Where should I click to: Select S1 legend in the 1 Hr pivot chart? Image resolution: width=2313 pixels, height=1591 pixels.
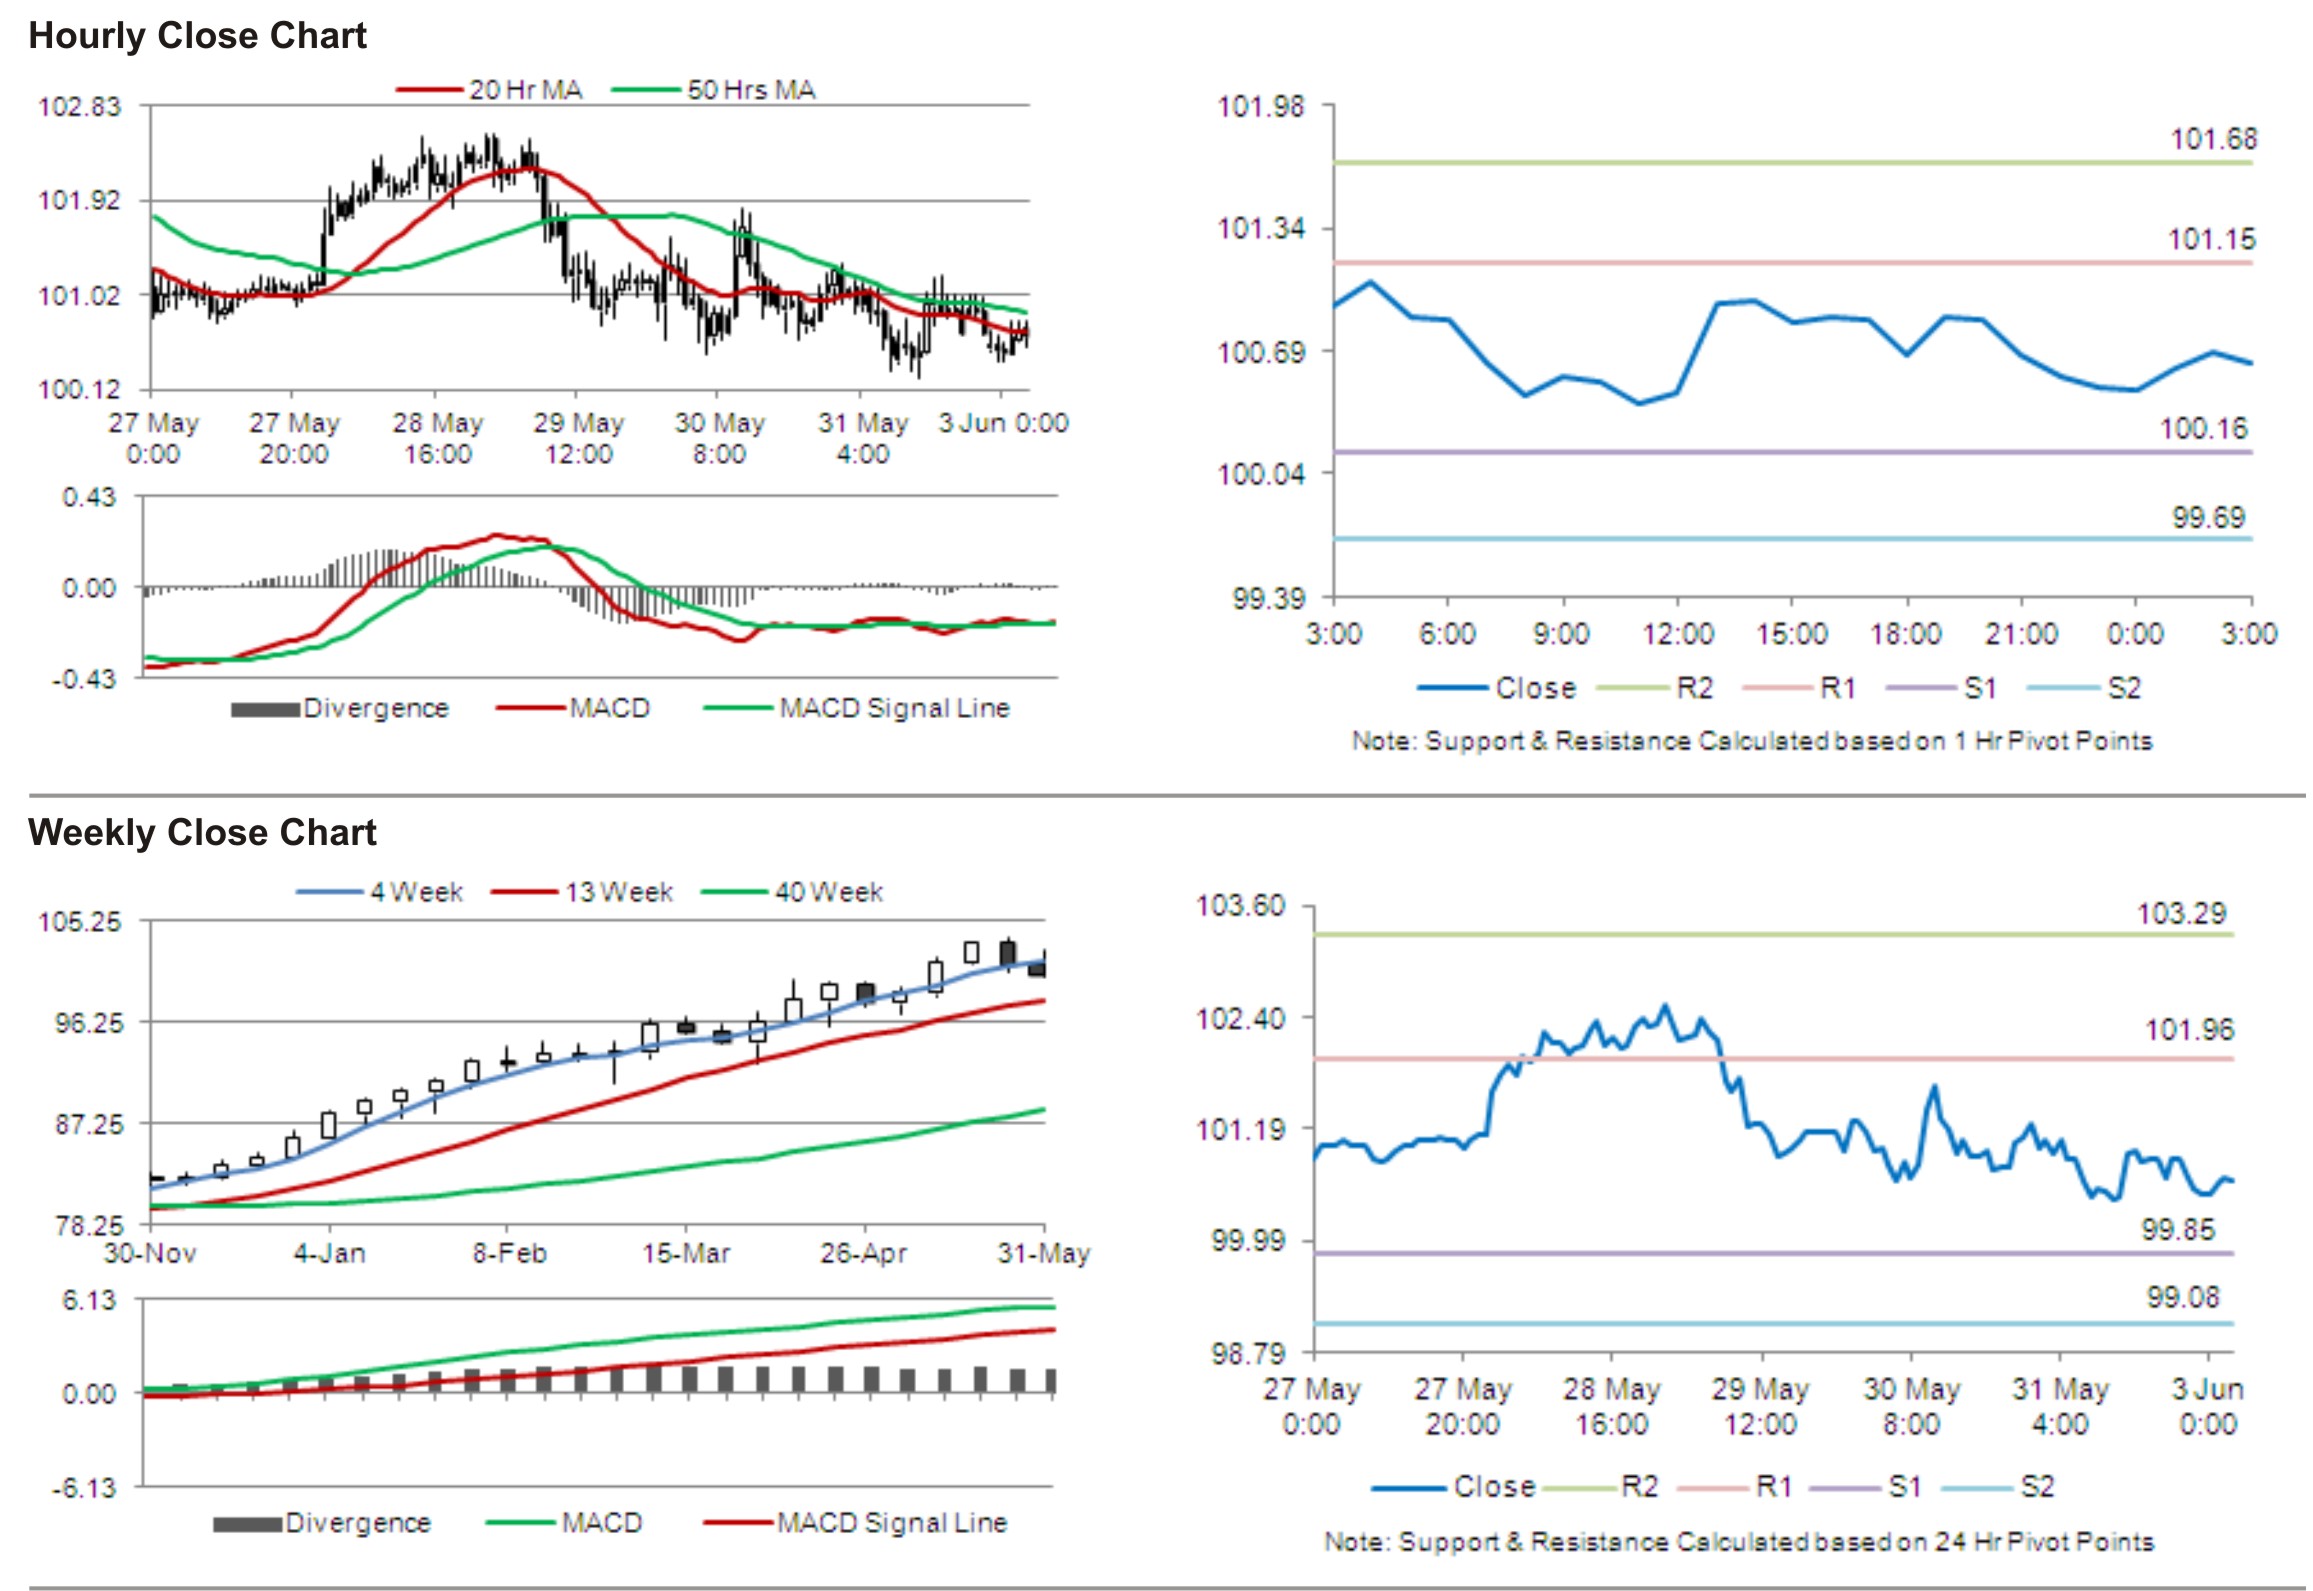(x=1942, y=688)
